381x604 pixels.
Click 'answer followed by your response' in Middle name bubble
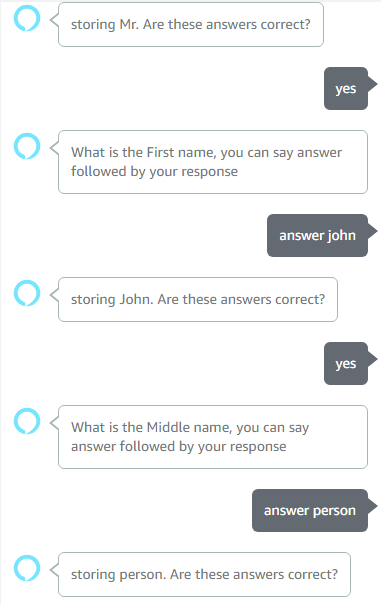pos(178,447)
